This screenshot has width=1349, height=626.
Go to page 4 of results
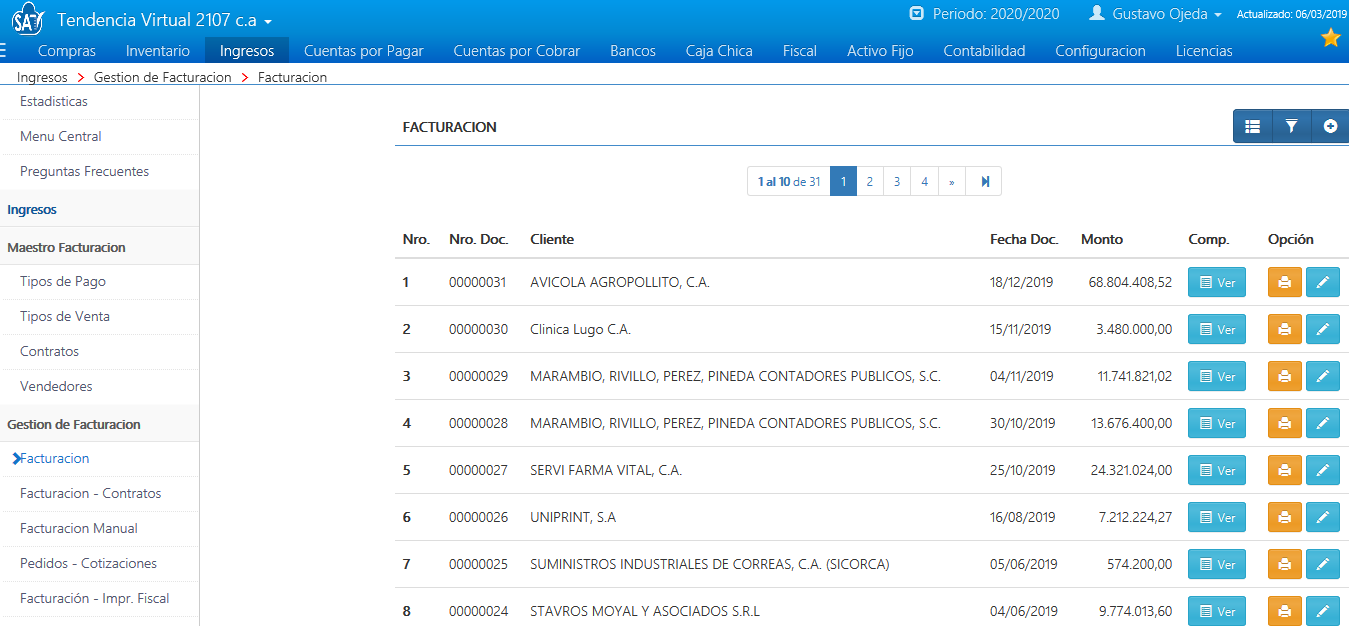[925, 182]
